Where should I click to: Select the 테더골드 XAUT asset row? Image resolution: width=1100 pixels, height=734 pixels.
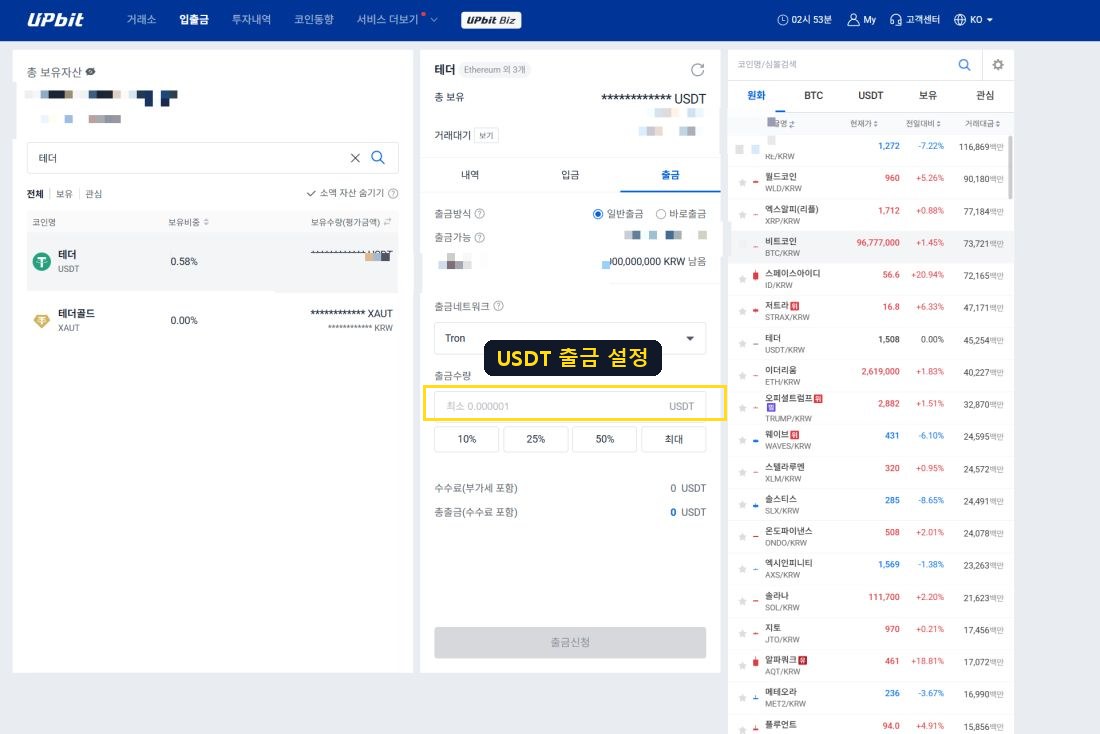pyautogui.click(x=212, y=320)
